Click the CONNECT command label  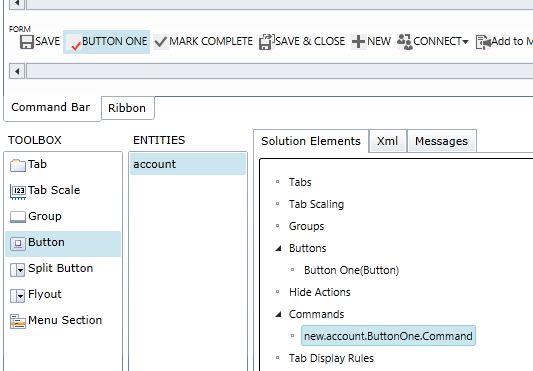click(x=437, y=41)
